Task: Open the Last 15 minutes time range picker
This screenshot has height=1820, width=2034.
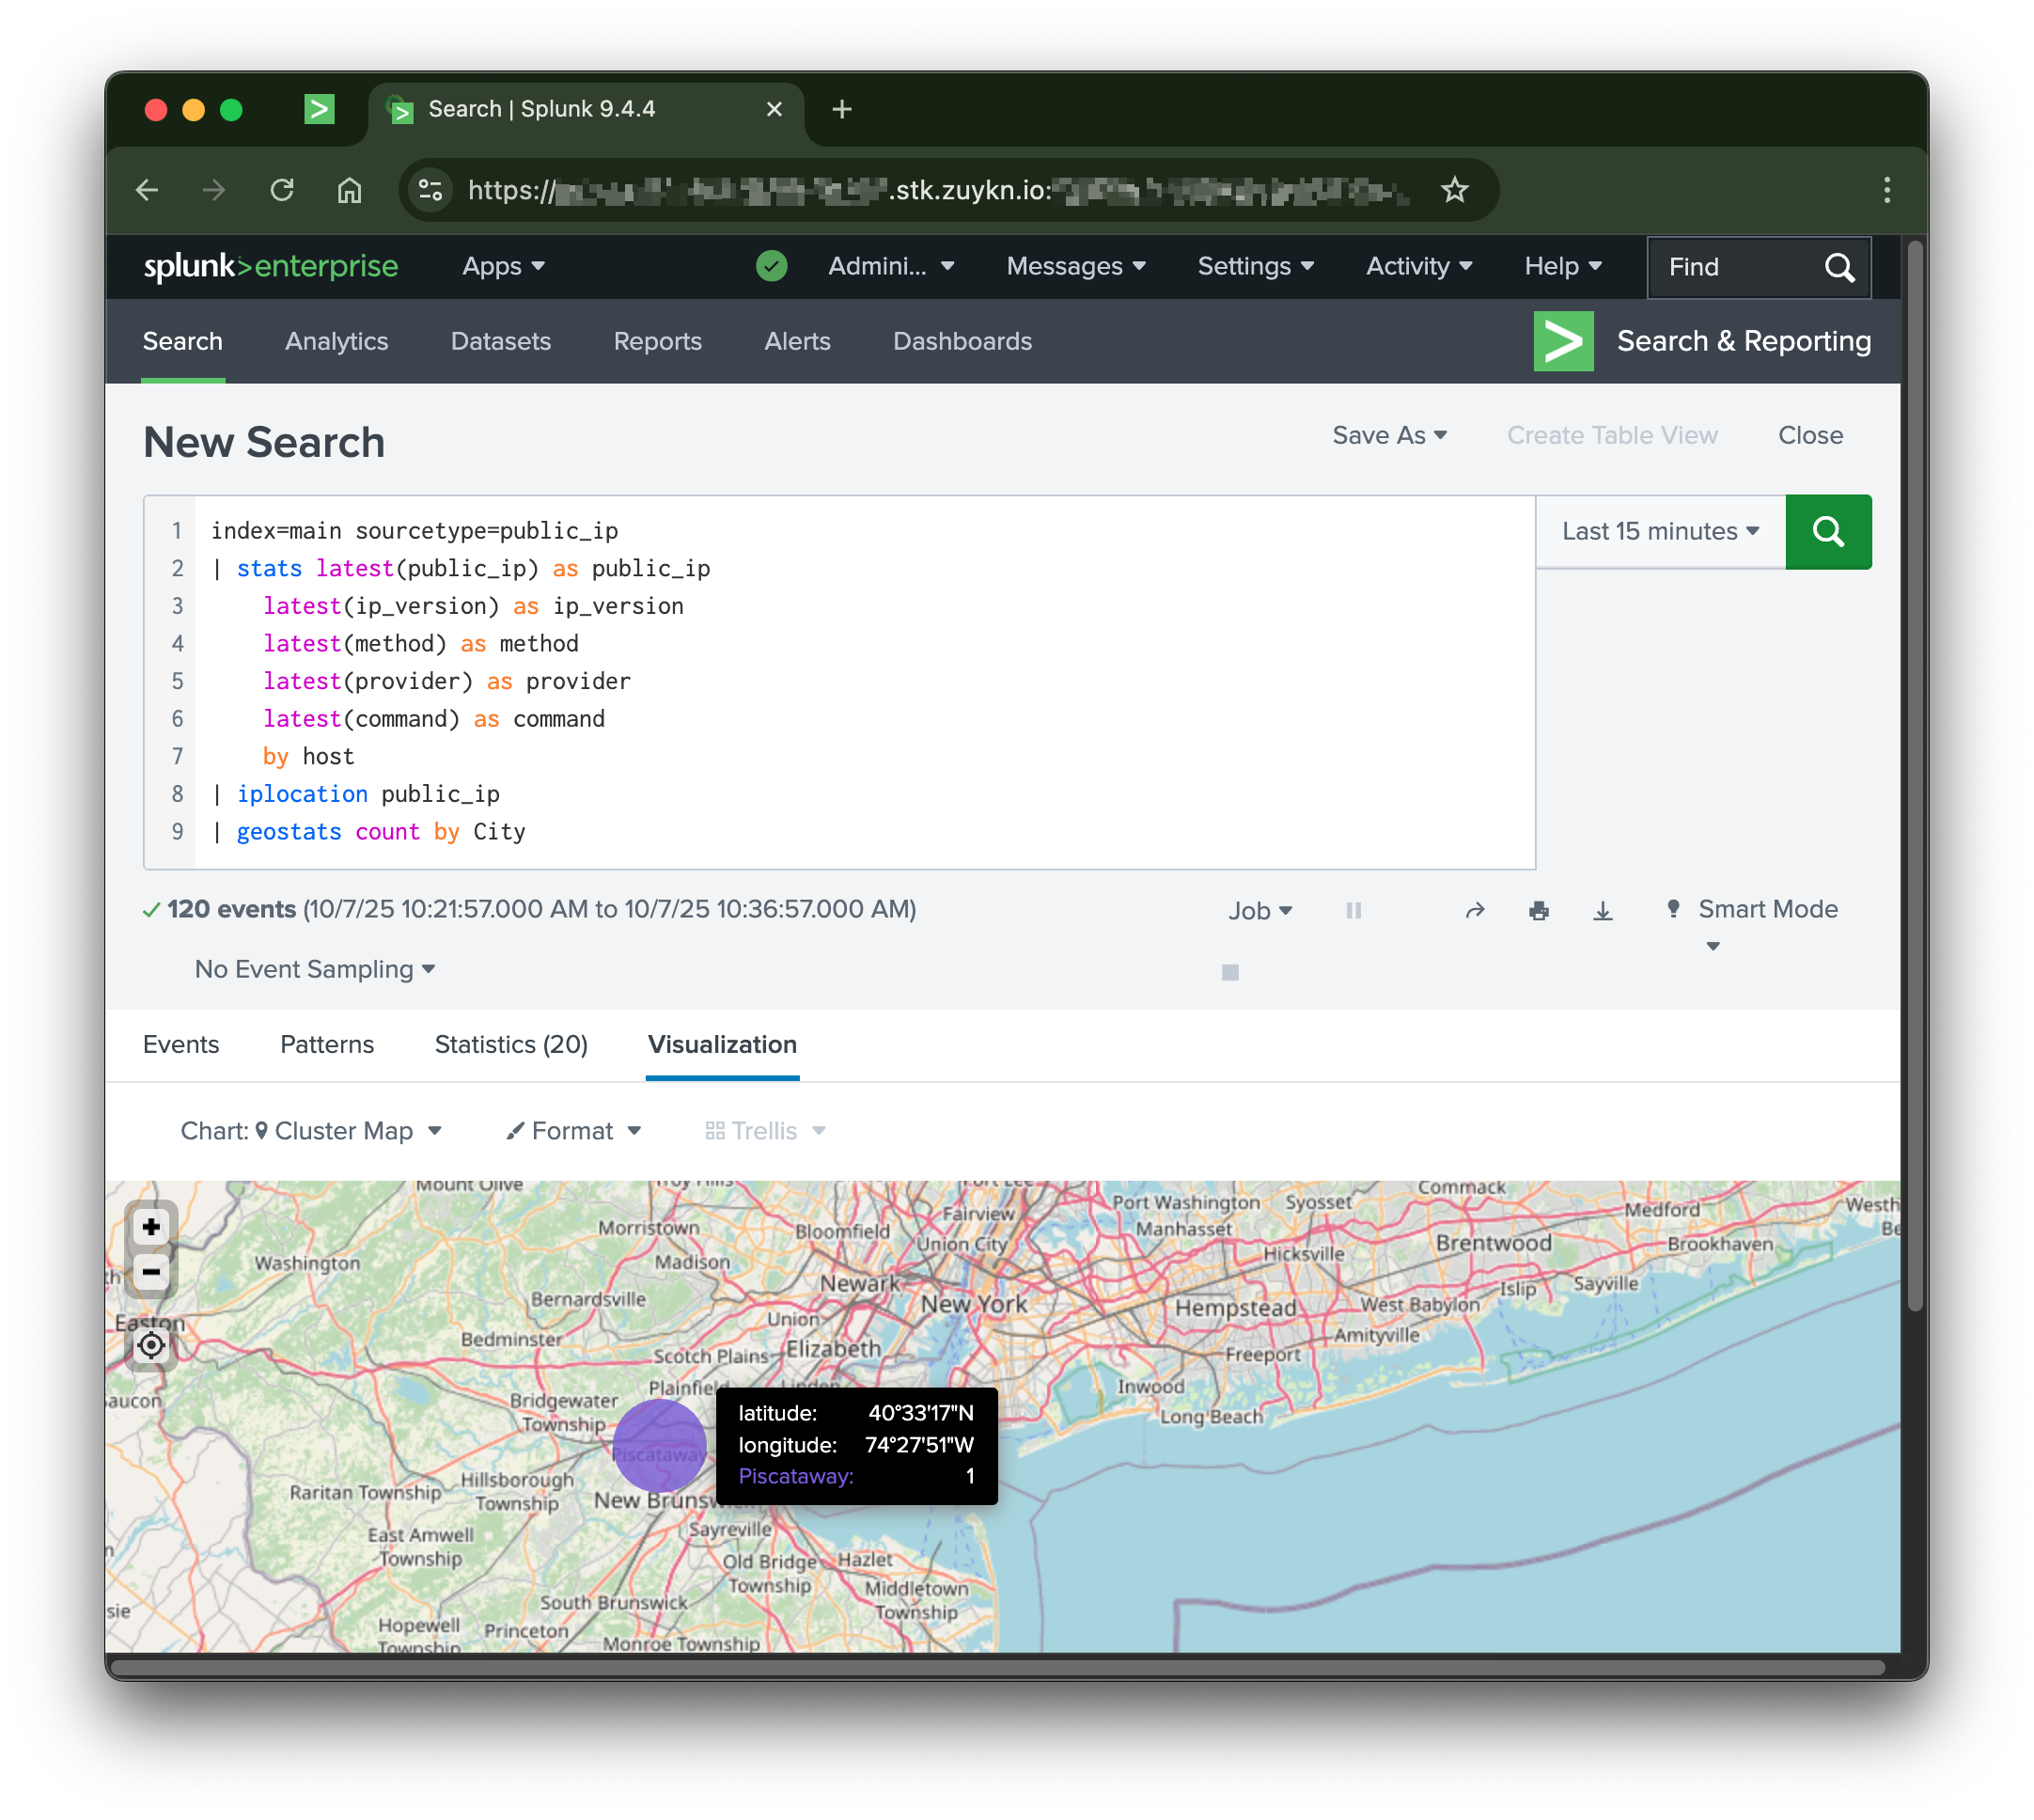Action: (x=1657, y=531)
